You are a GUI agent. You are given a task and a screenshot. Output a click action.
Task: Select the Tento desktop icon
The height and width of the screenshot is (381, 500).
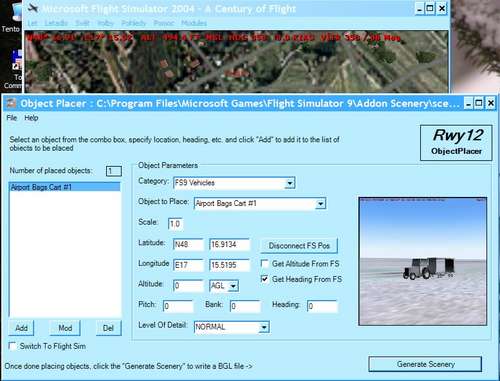[11, 18]
